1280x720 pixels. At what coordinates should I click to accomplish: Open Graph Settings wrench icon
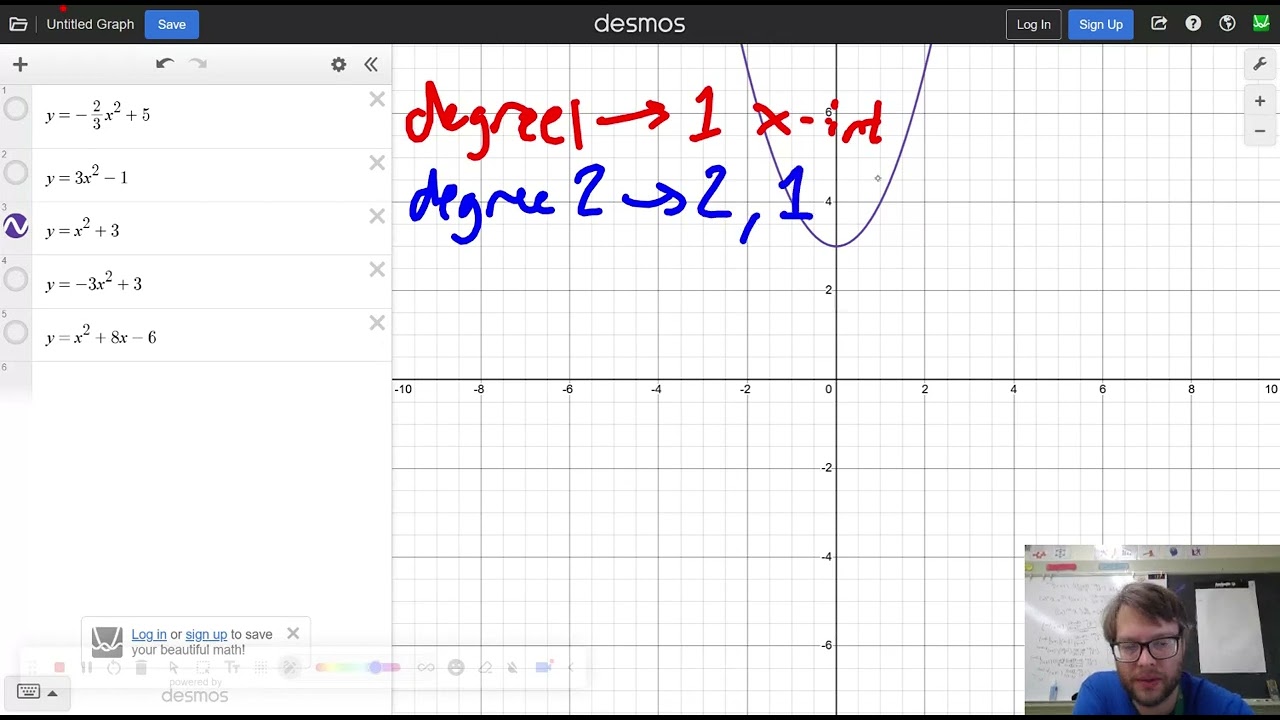click(x=1260, y=65)
